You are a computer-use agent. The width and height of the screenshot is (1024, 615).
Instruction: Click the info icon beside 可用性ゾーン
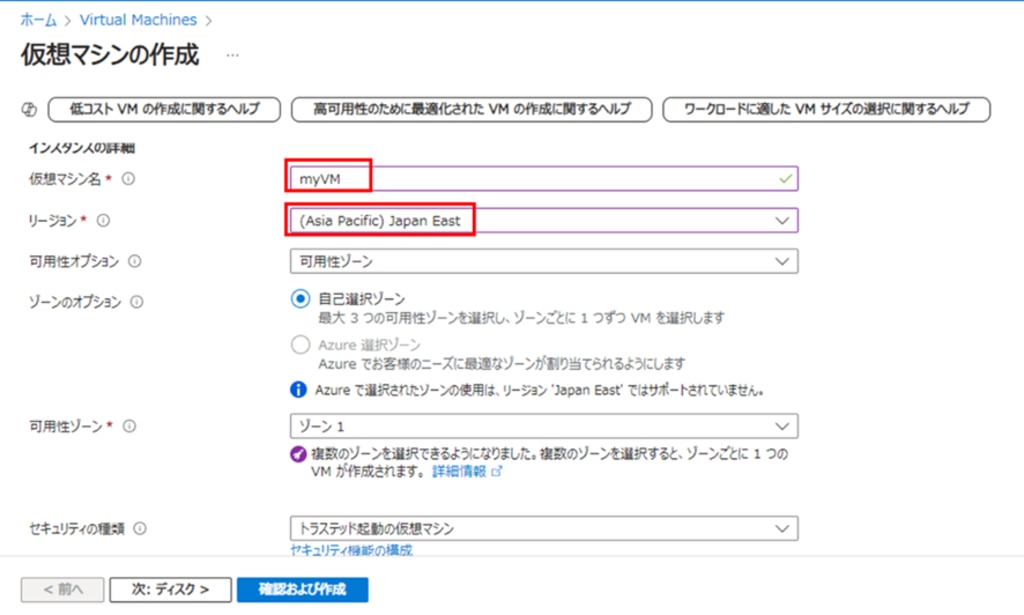click(127, 426)
